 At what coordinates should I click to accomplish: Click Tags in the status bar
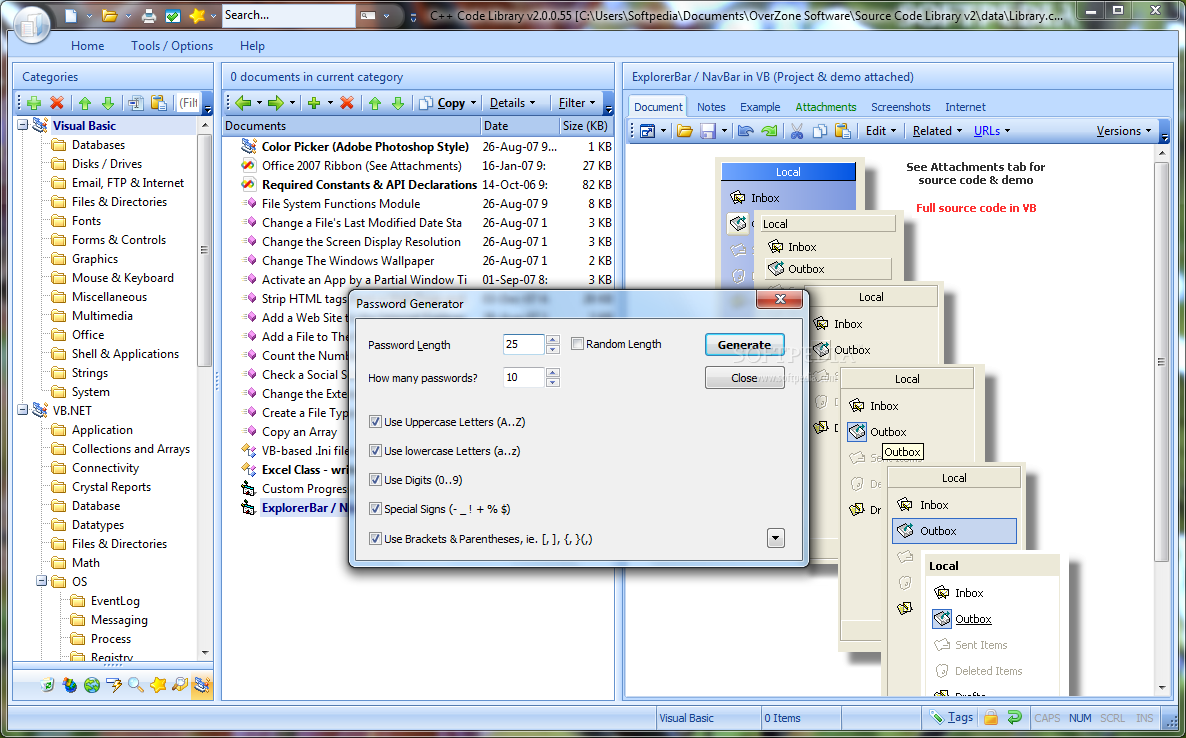tap(952, 717)
